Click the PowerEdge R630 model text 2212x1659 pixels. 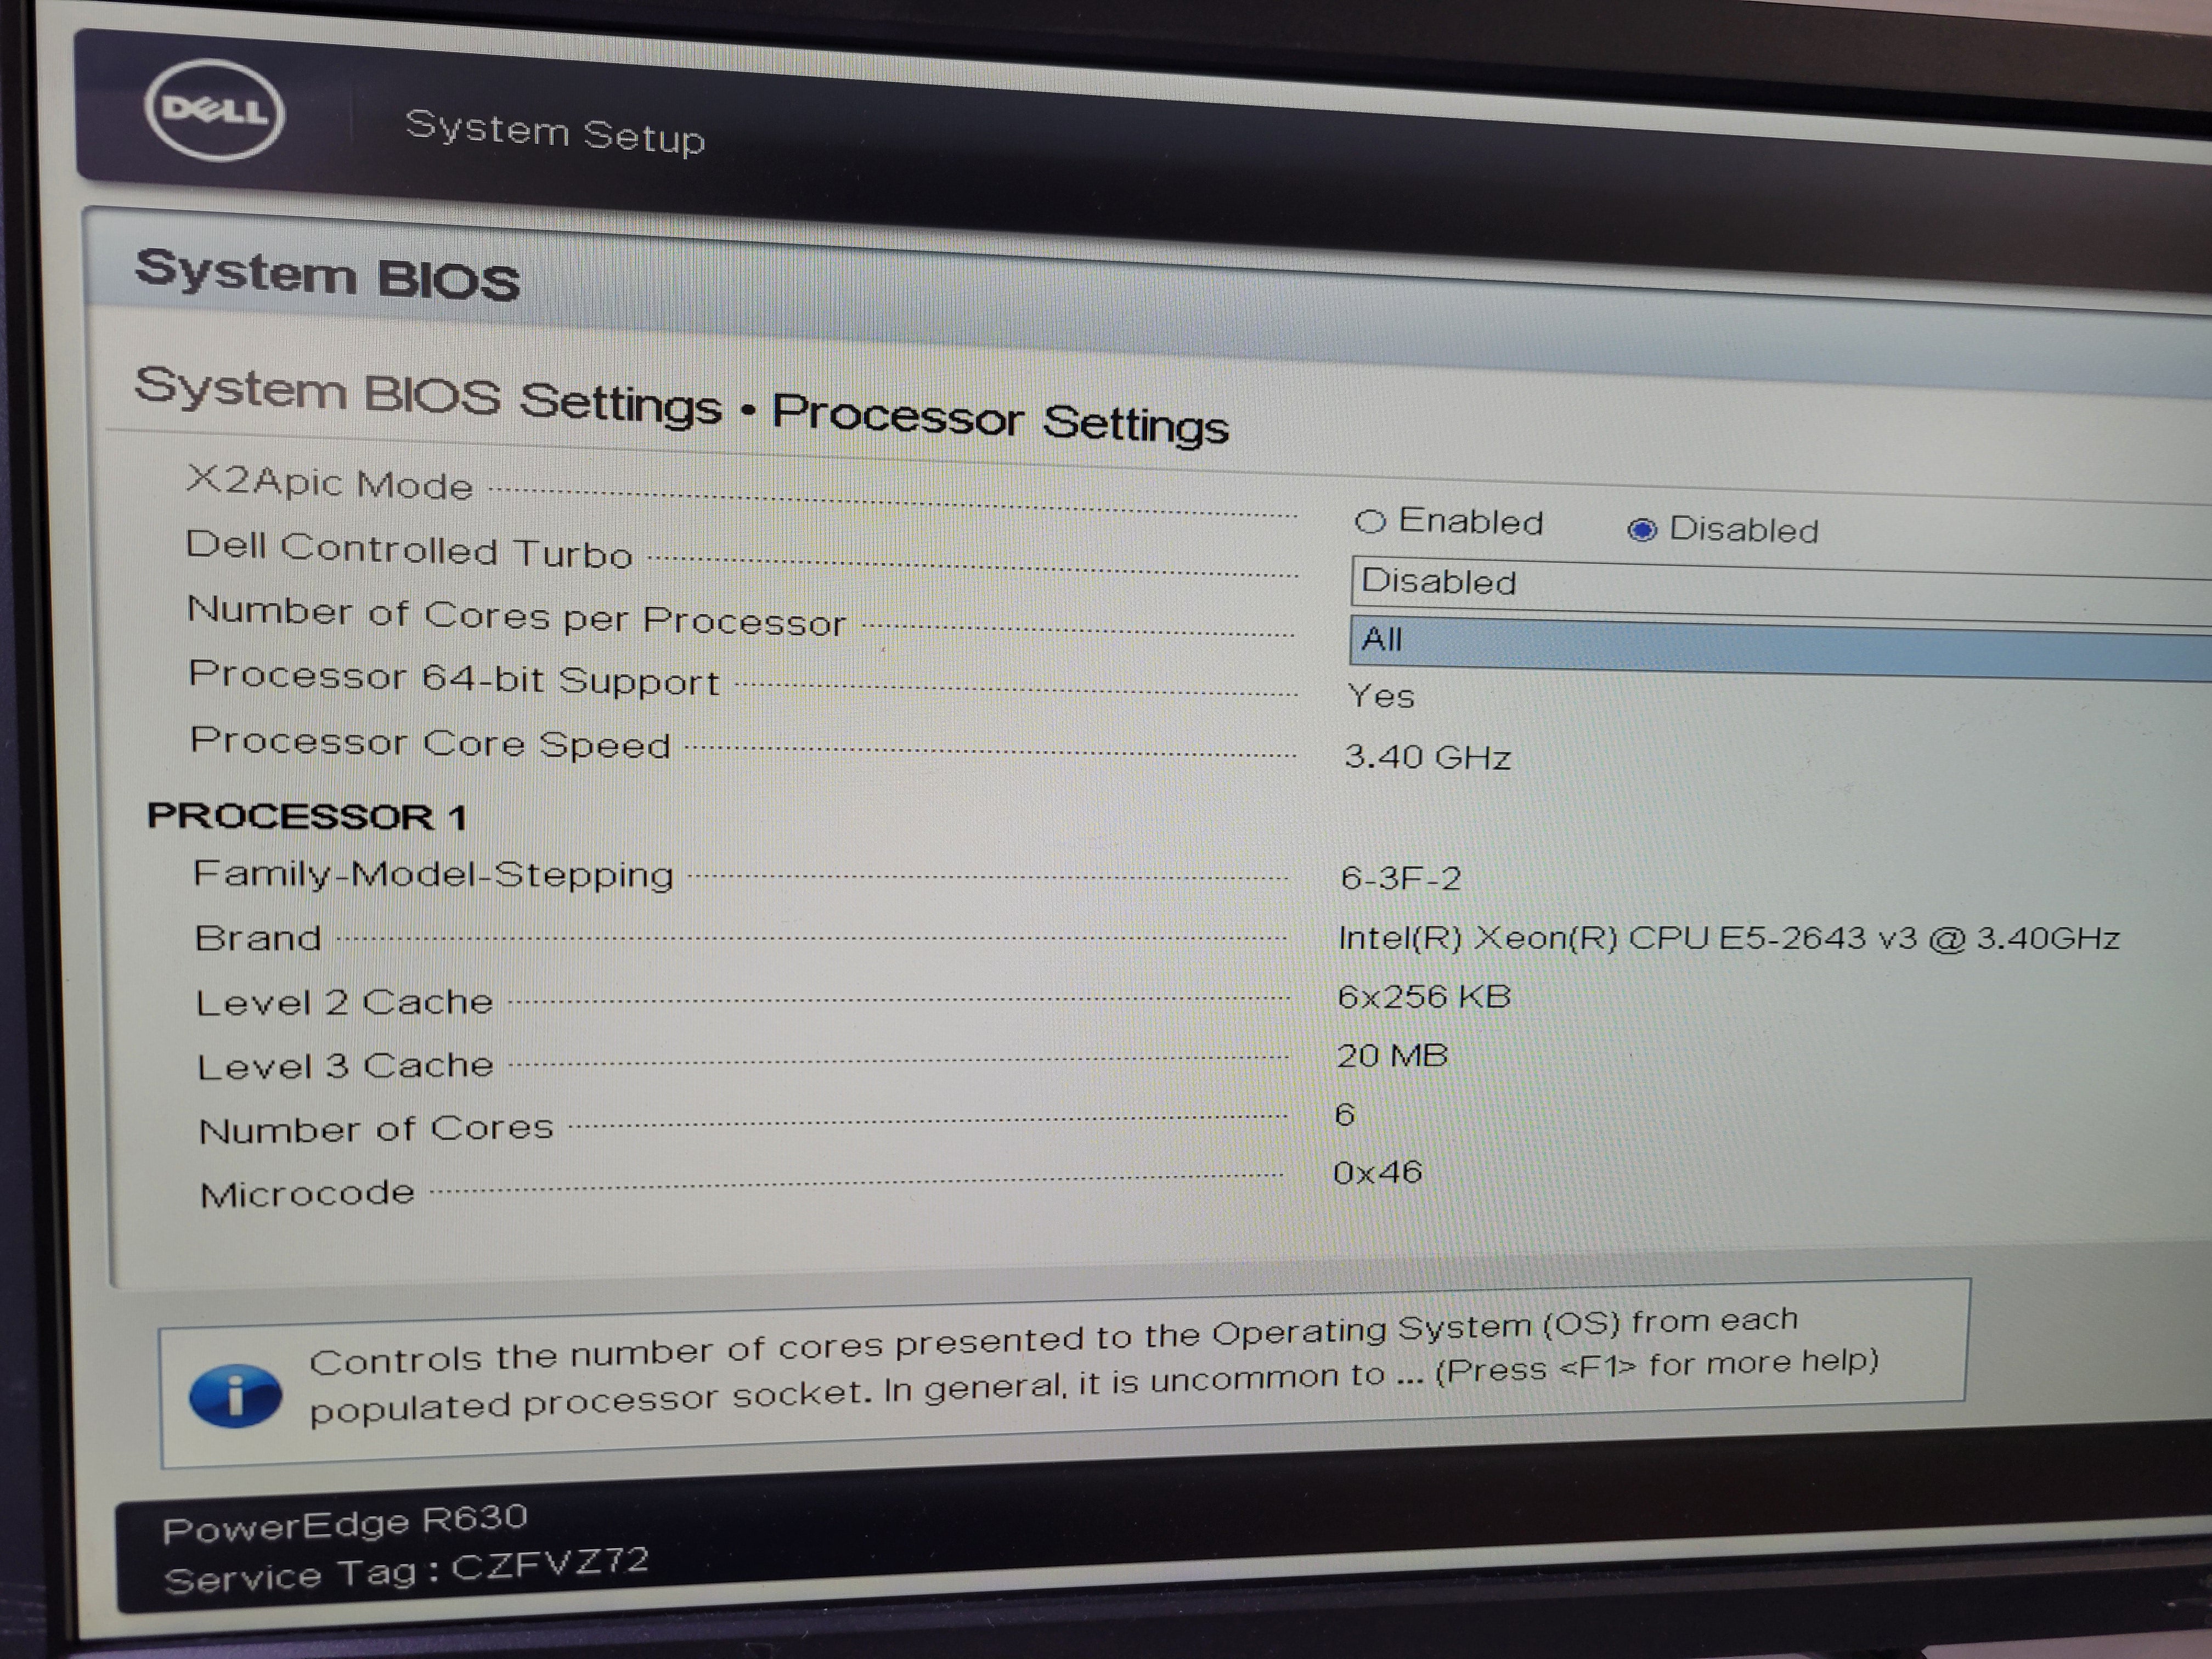click(x=345, y=1524)
